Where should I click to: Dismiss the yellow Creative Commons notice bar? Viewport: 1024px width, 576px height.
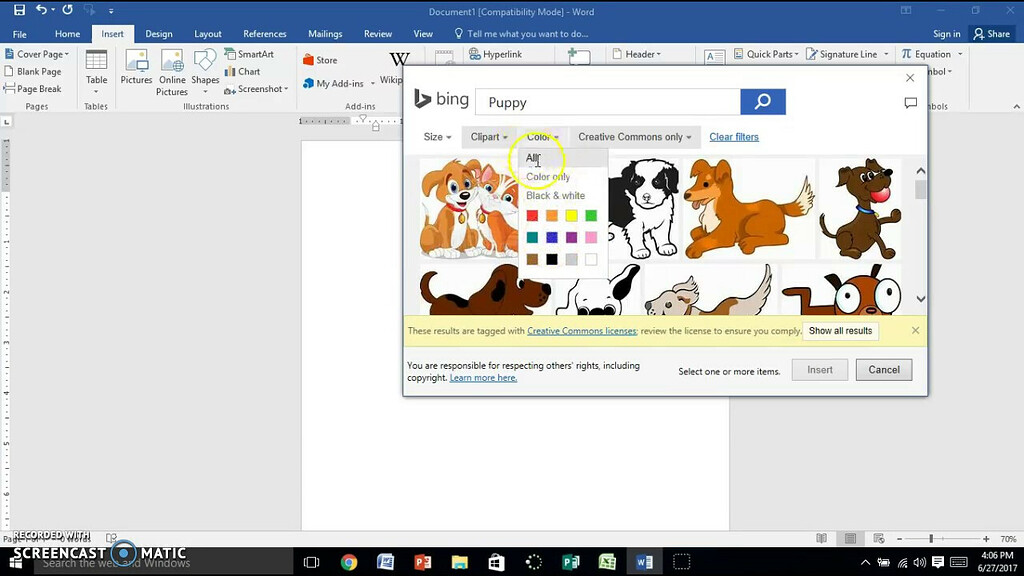tap(915, 331)
